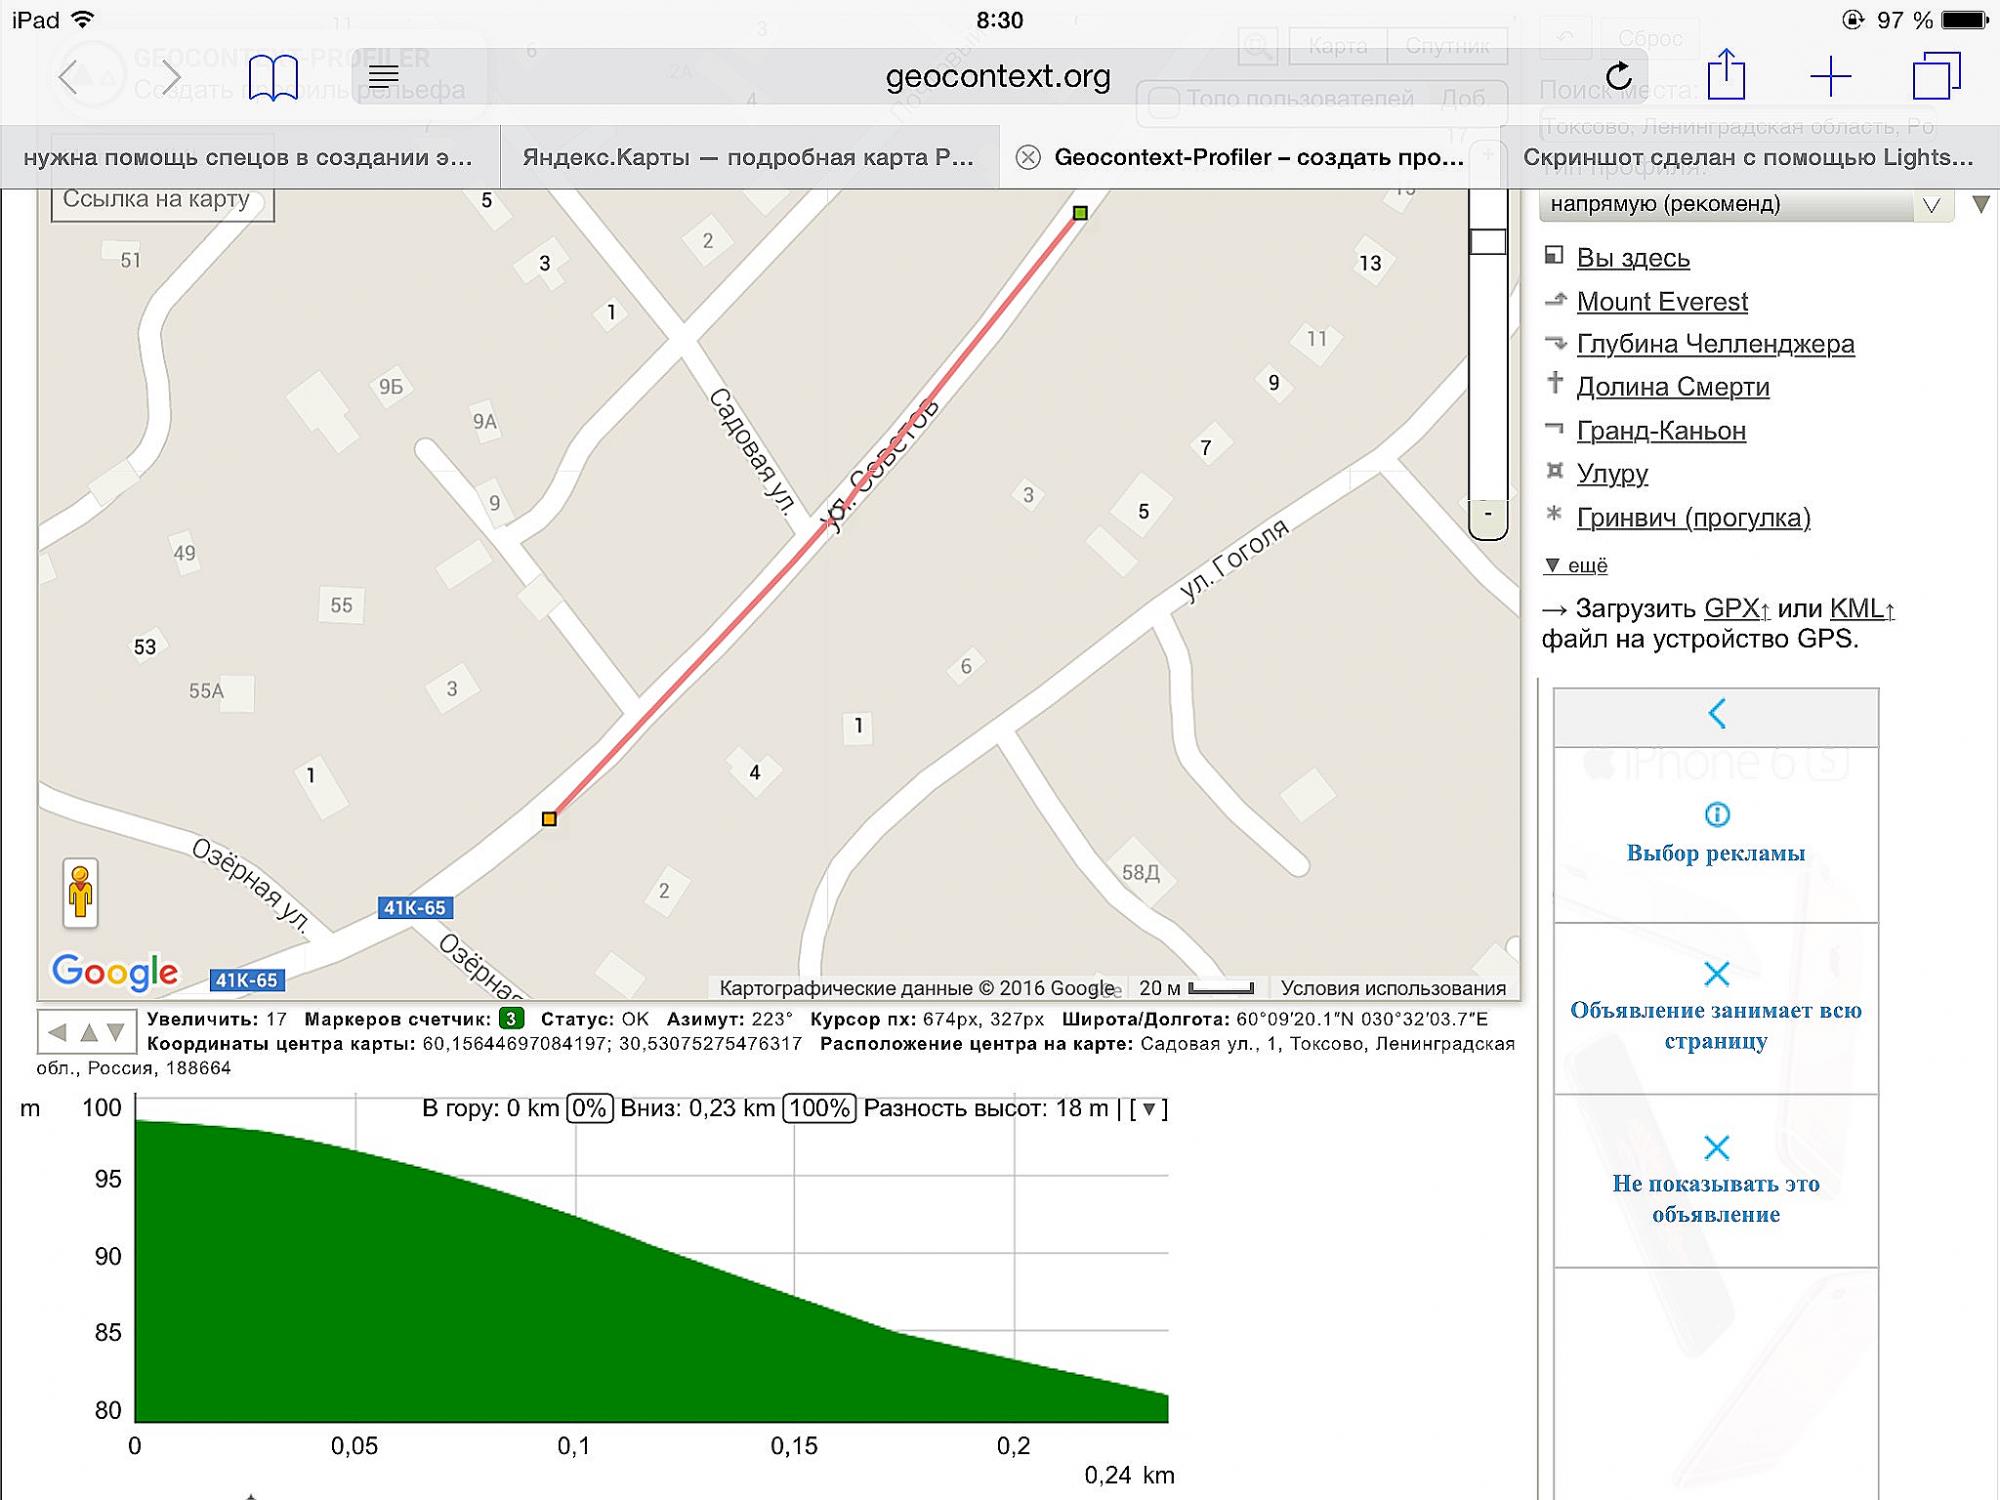The image size is (2000, 1500).
Task: Click the 100% downhill percentage box
Action: [819, 1109]
